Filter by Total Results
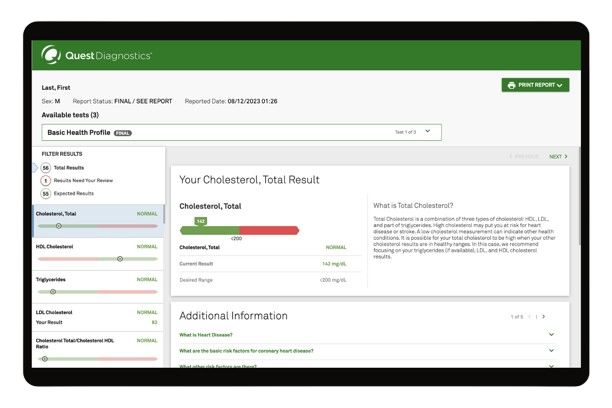The height and width of the screenshot is (408, 612). [69, 168]
